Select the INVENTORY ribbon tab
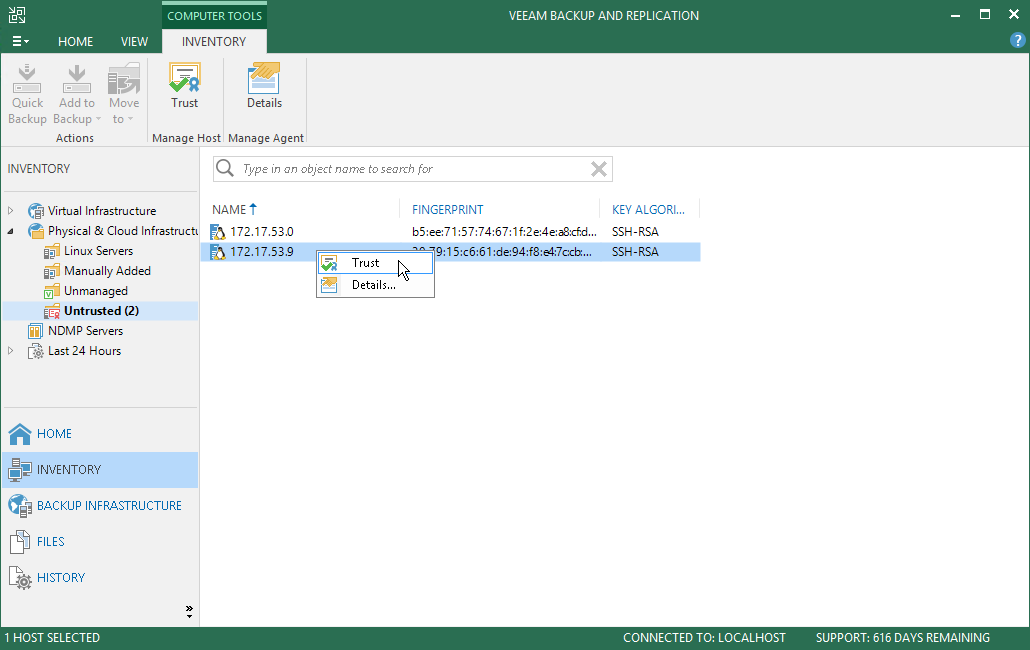This screenshot has height=650, width=1030. 214,41
